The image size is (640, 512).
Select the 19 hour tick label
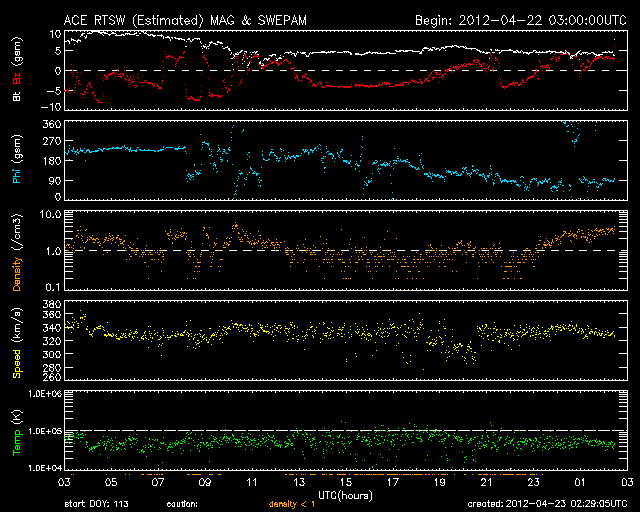(x=440, y=482)
